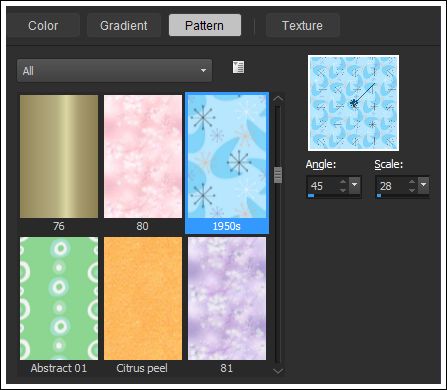Select the gold pattern named 76
The height and width of the screenshot is (390, 447).
(59, 163)
